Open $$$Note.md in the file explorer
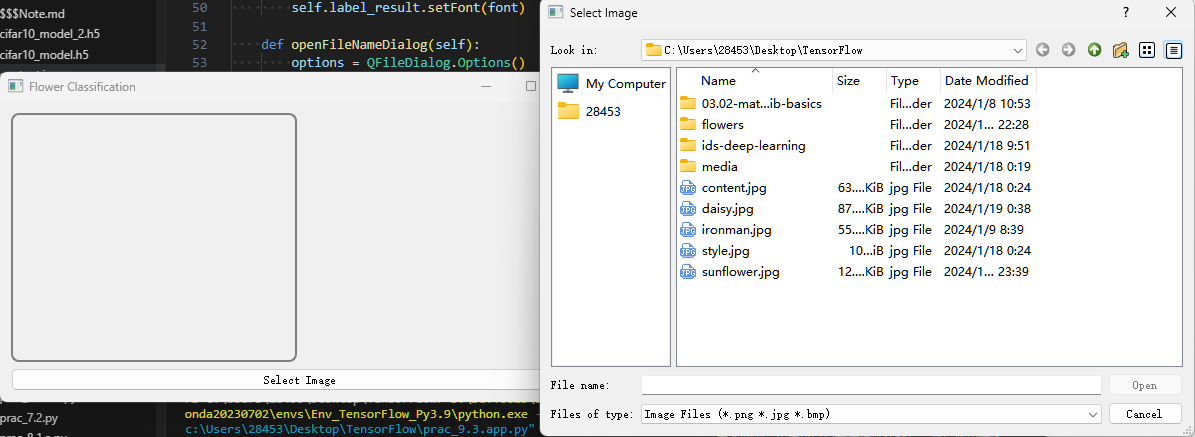This screenshot has width=1195, height=437. pyautogui.click(x=32, y=14)
